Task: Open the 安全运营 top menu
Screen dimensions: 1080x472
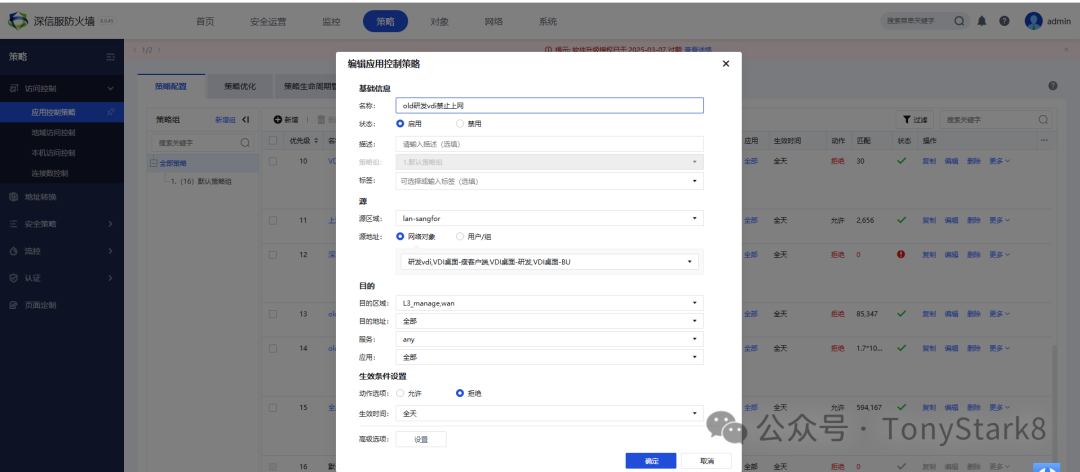Action: point(268,21)
